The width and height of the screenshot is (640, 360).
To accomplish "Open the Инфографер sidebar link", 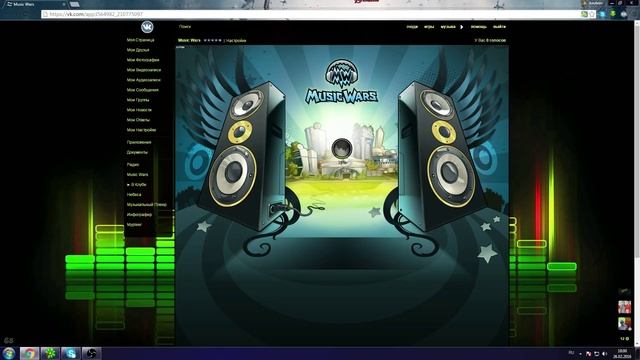I will click(x=139, y=215).
